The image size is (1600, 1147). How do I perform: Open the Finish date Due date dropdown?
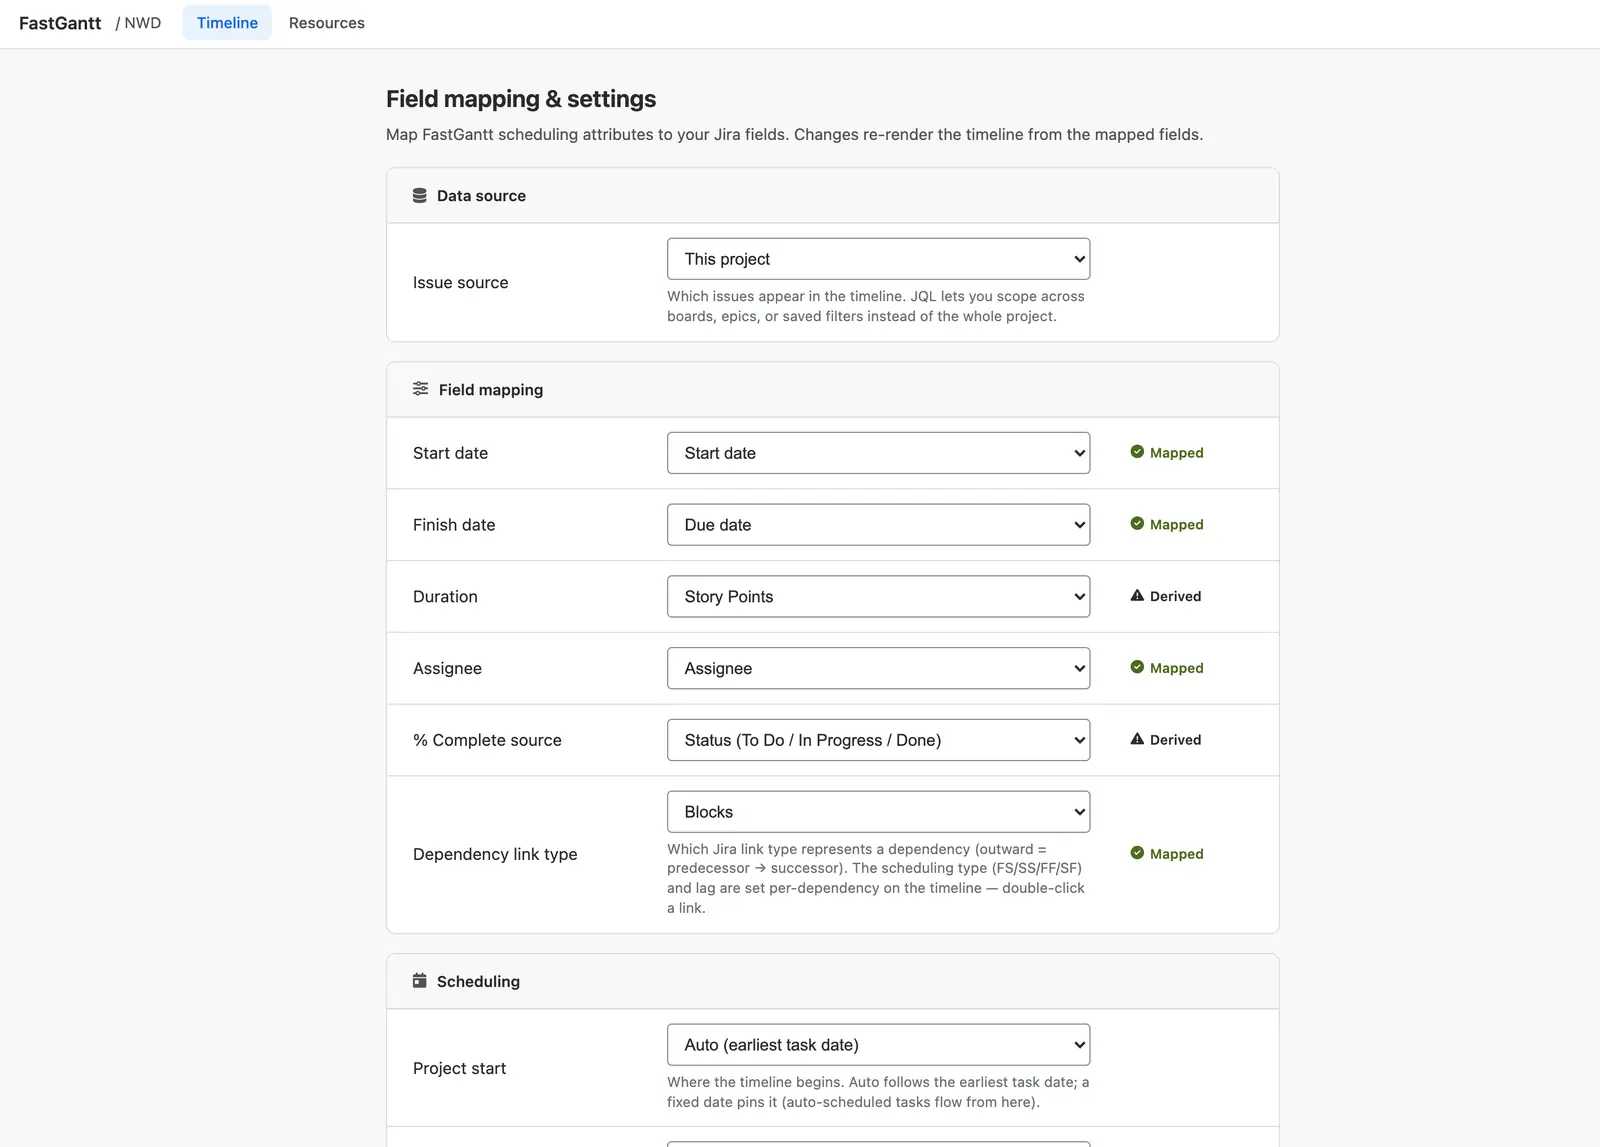tap(878, 525)
